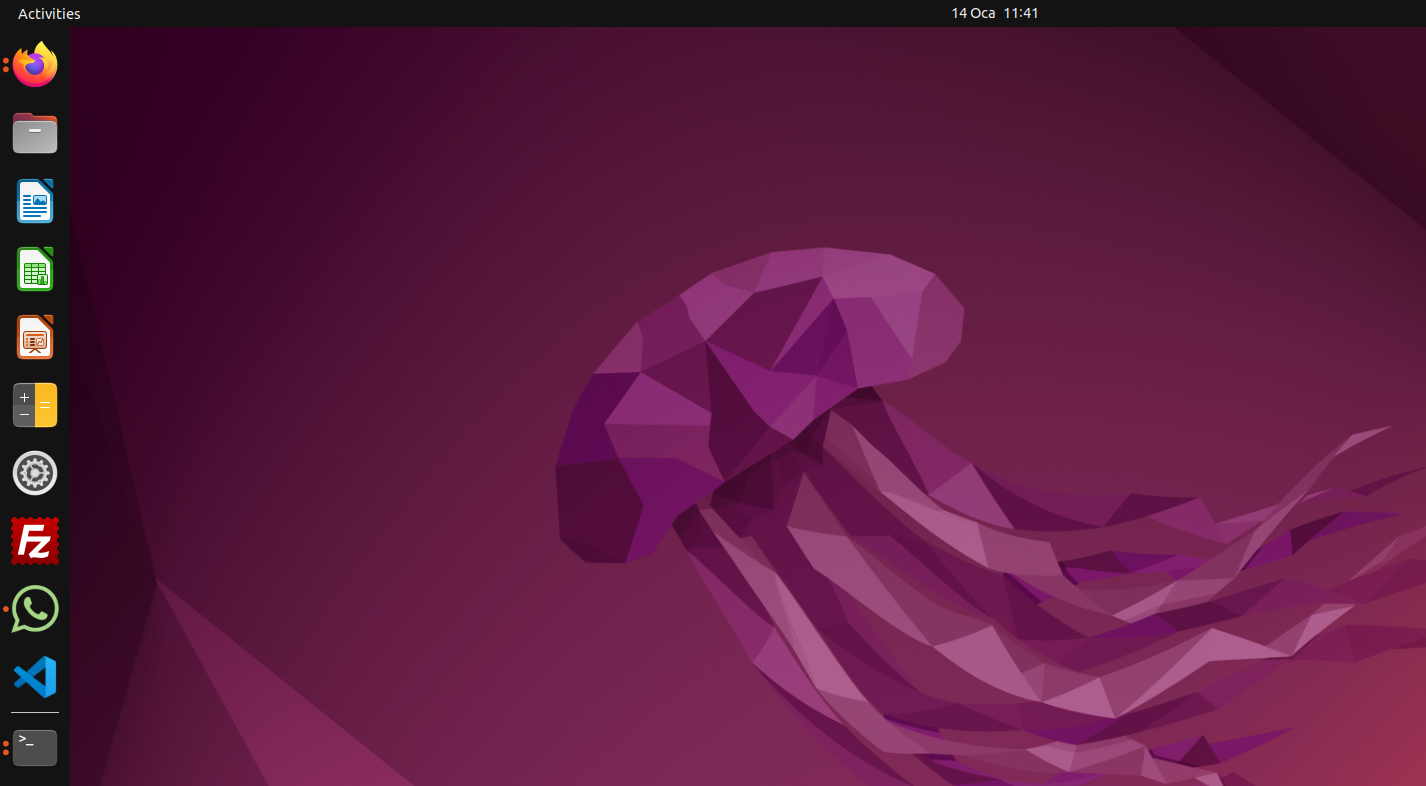Open LibreOffice Impress presentation icon
The height and width of the screenshot is (786, 1426).
[x=35, y=337]
